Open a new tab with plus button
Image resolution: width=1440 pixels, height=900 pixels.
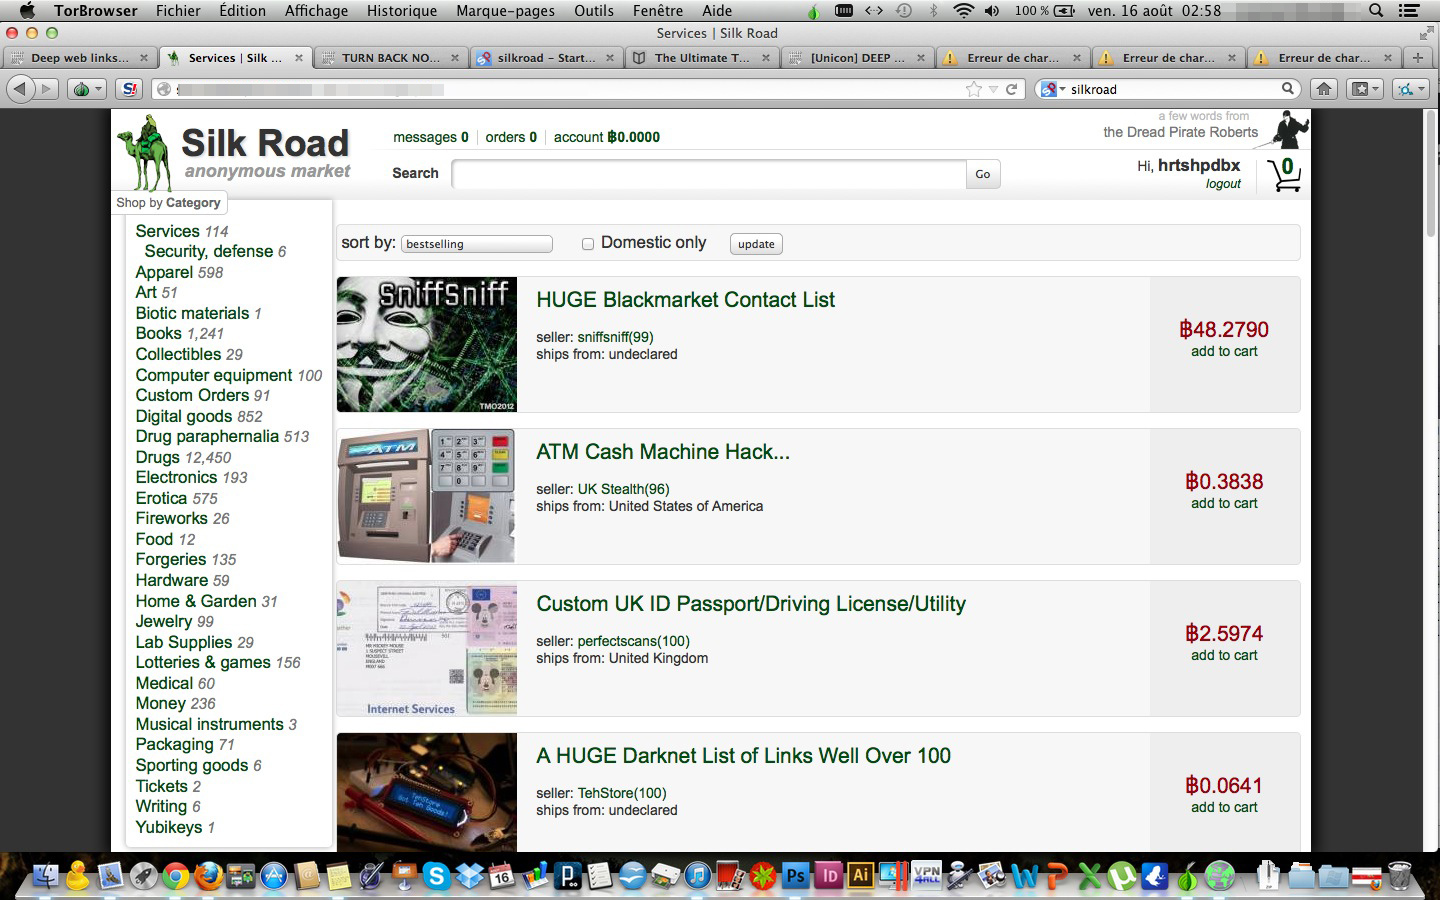pos(1417,58)
